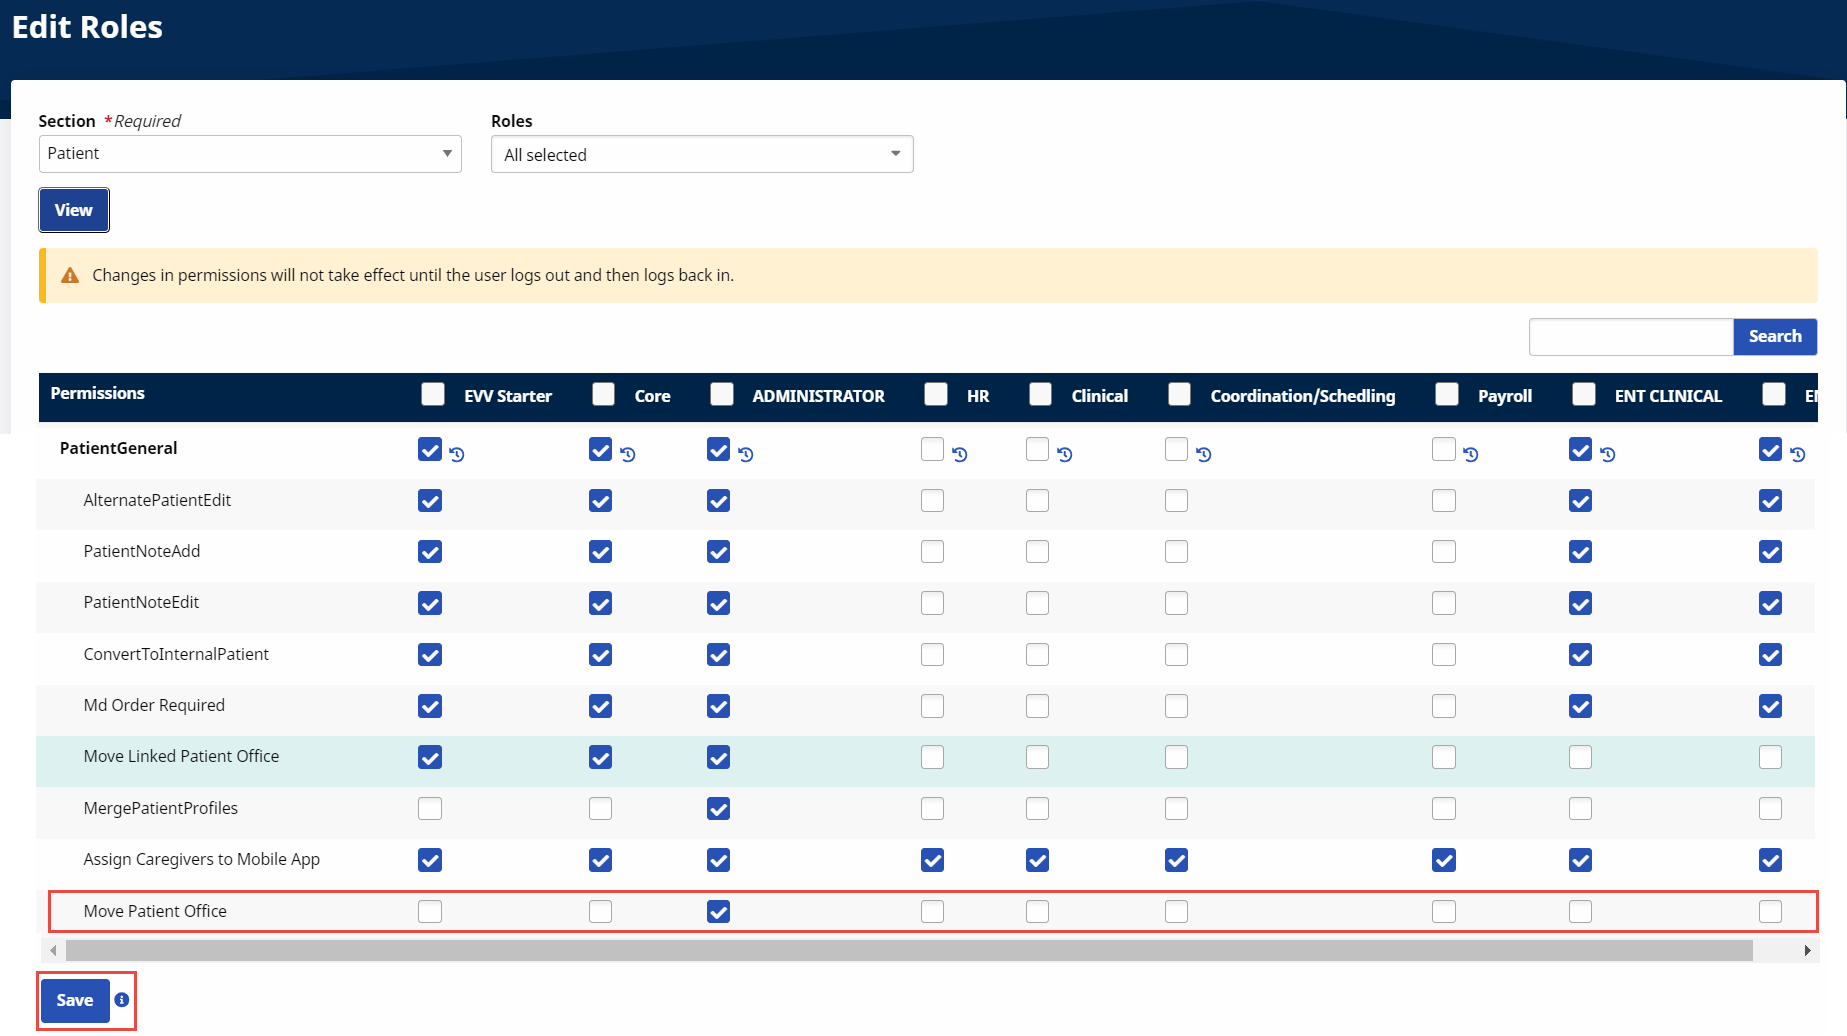Click the history icon in Core column
The width and height of the screenshot is (1847, 1036).
[x=628, y=455]
